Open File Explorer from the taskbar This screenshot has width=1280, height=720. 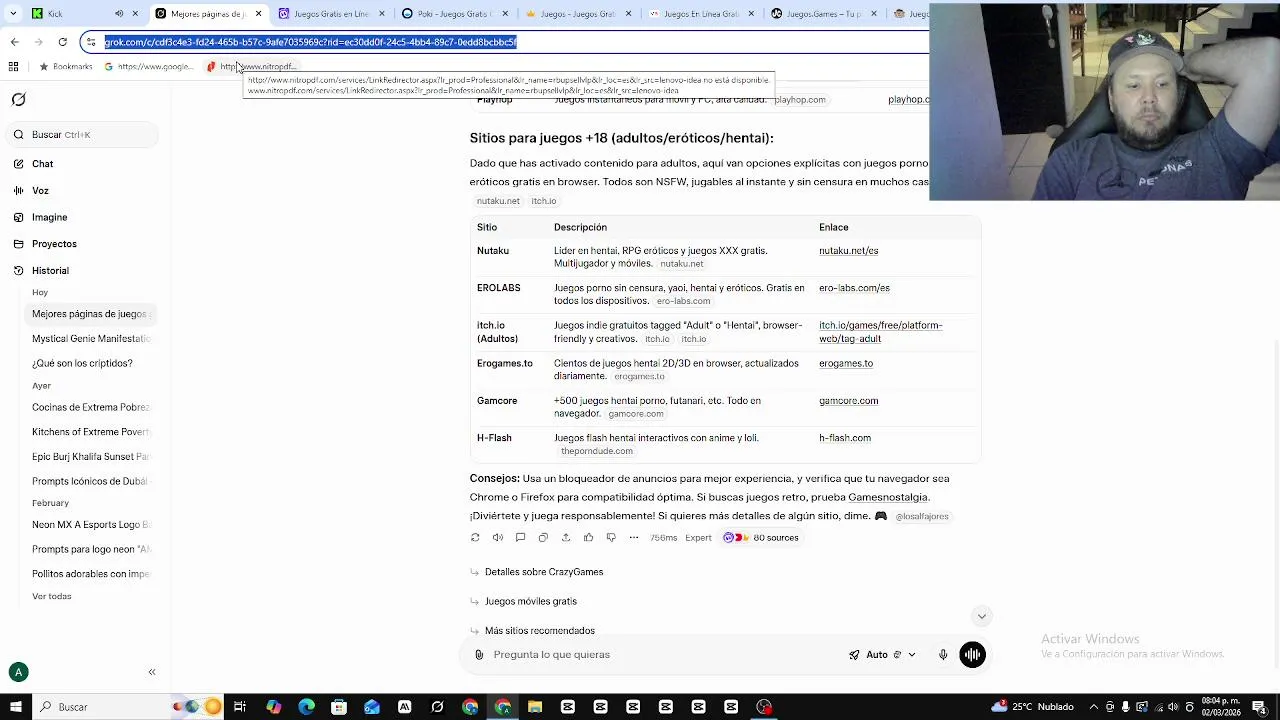point(535,707)
